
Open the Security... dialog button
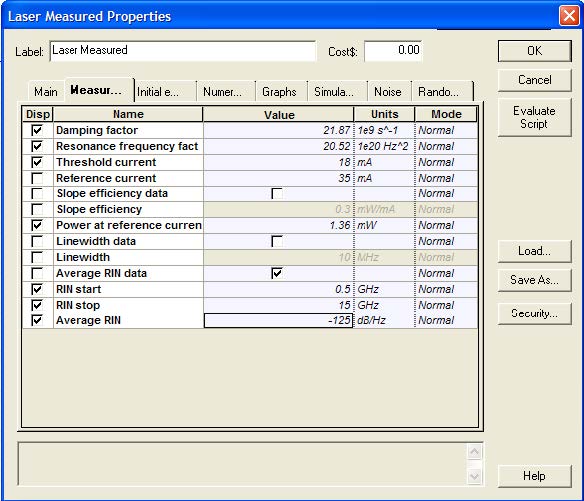coord(534,314)
